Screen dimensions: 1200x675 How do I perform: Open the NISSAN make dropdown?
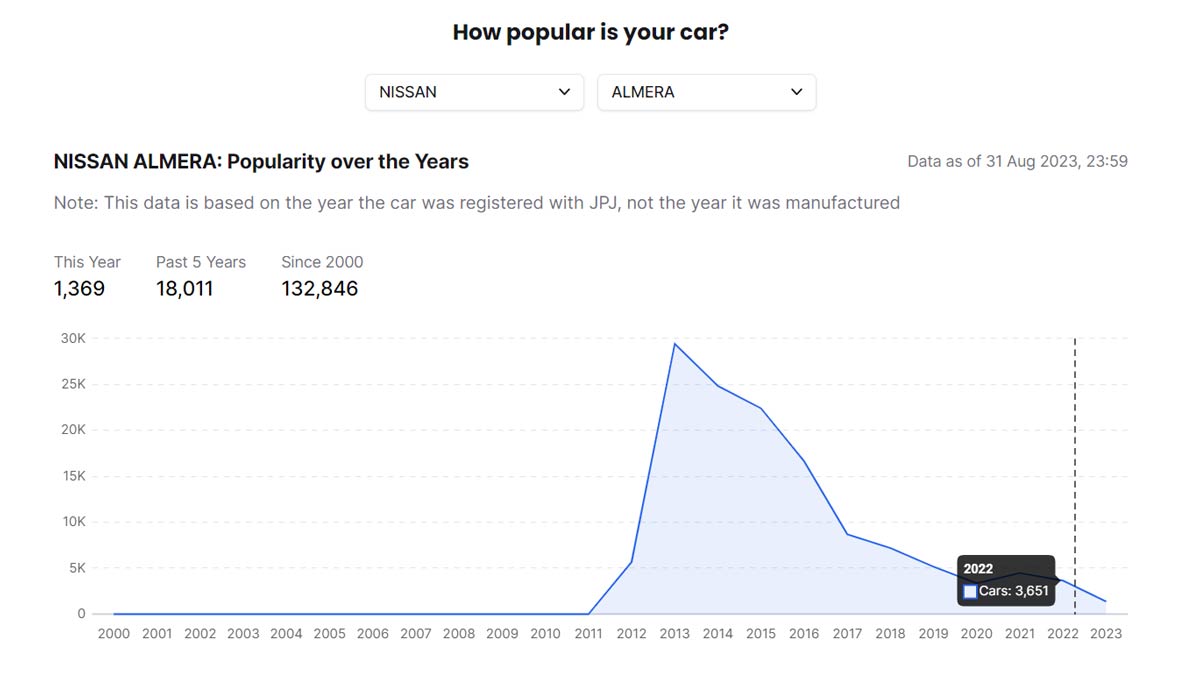[x=473, y=92]
